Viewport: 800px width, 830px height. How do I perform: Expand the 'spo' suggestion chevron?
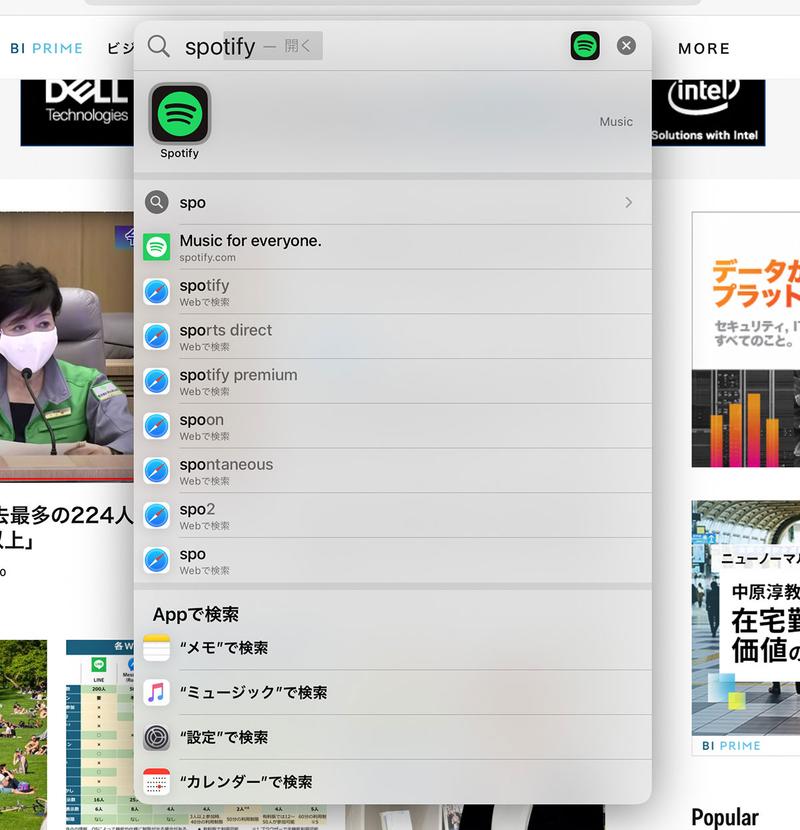click(628, 202)
